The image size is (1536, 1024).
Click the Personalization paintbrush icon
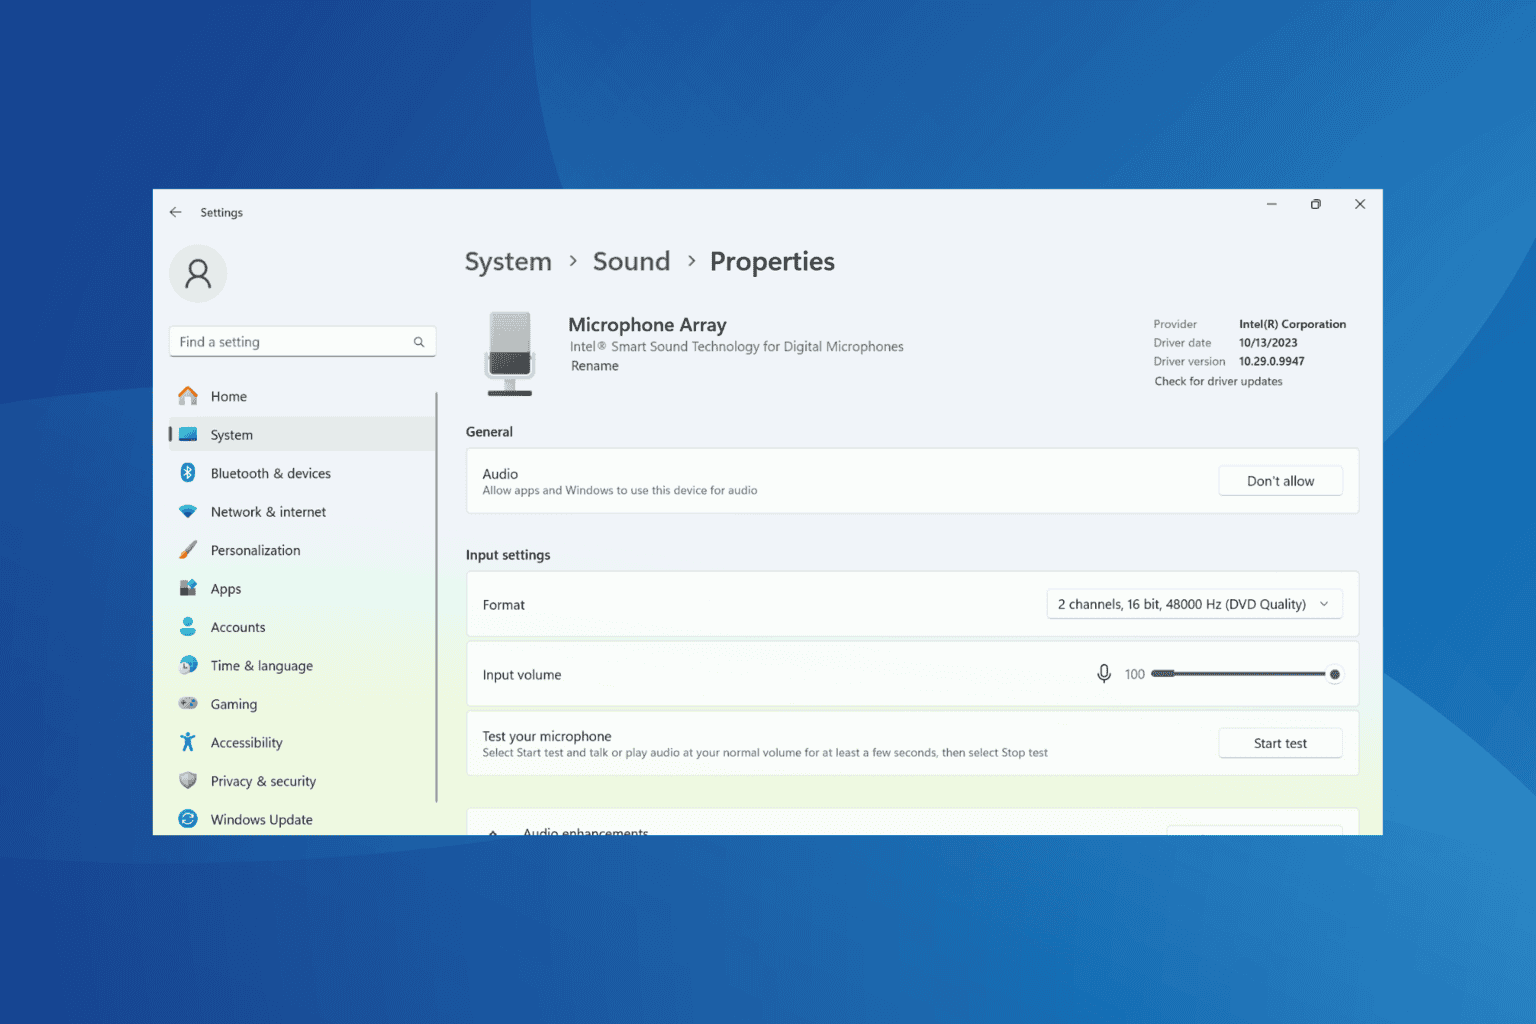pyautogui.click(x=188, y=549)
